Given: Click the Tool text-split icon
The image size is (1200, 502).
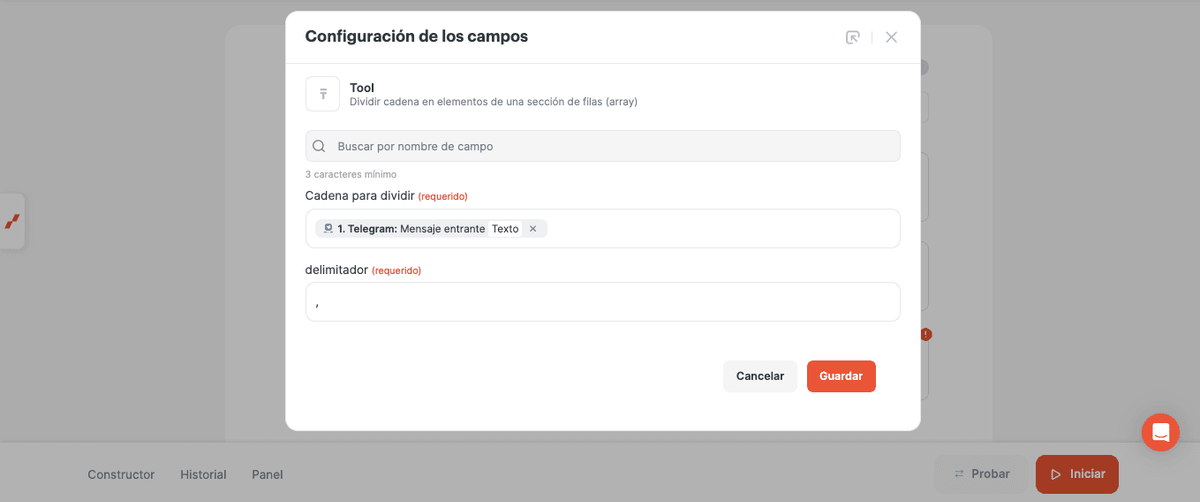Looking at the screenshot, I should (323, 94).
